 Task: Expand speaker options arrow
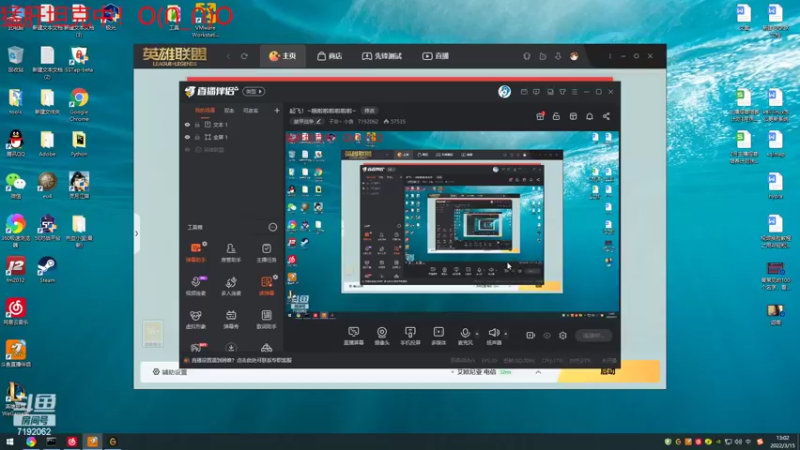coord(506,334)
